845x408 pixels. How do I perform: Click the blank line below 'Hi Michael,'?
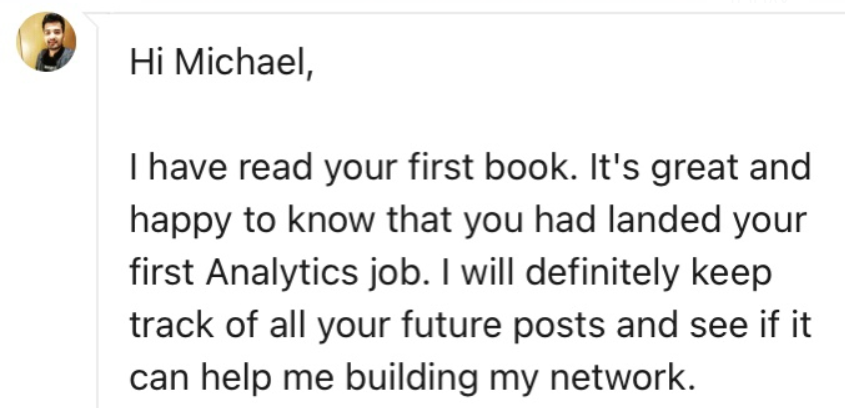click(469, 116)
